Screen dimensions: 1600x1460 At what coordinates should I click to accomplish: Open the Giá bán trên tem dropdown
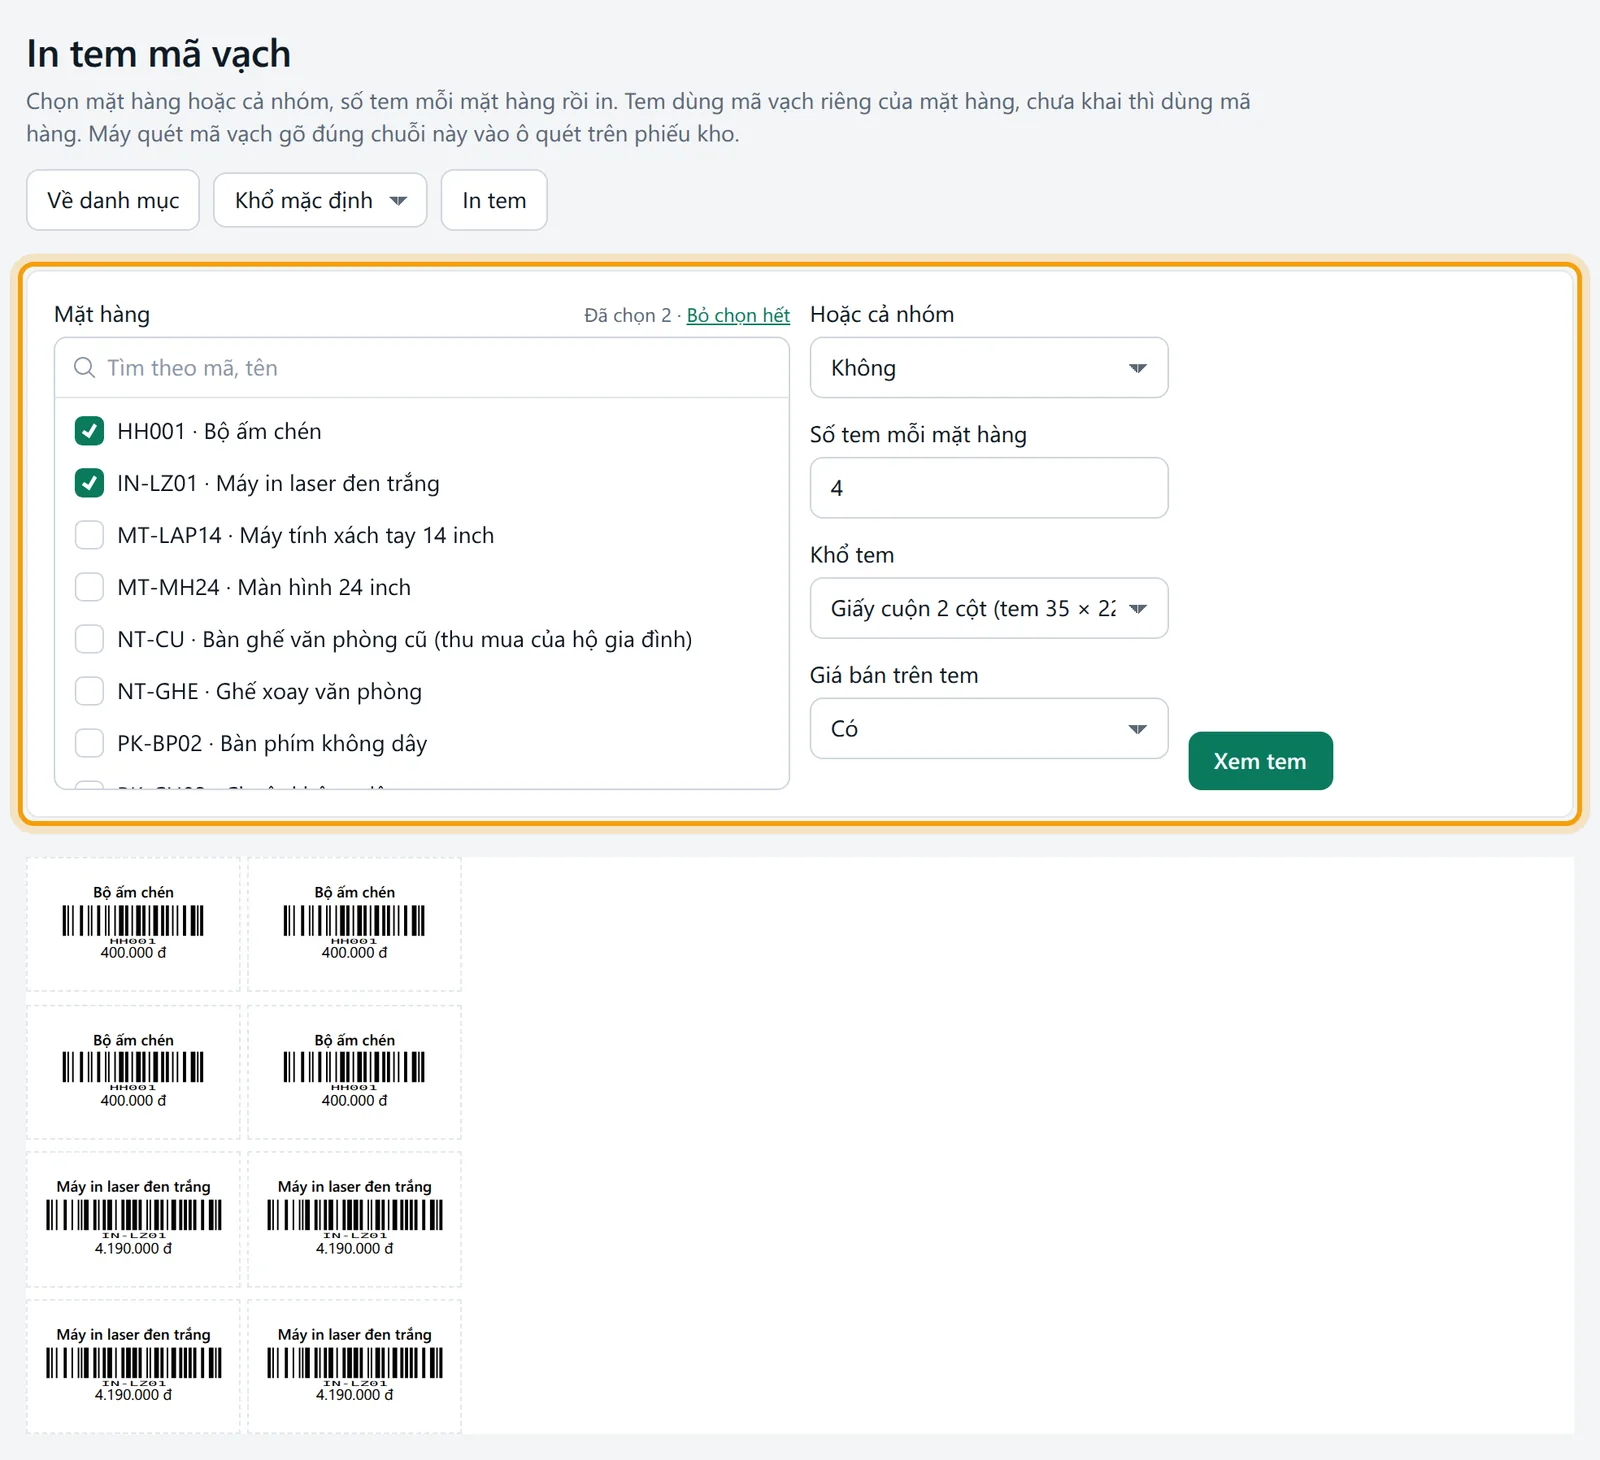tap(989, 728)
